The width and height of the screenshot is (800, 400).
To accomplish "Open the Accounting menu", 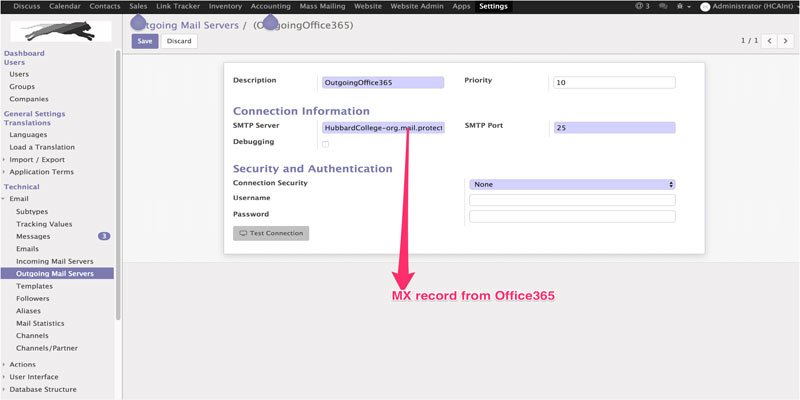I will pyautogui.click(x=271, y=7).
